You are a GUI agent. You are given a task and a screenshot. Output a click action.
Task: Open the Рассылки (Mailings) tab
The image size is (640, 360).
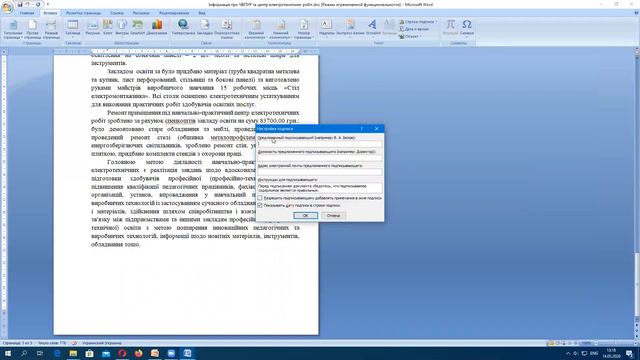tap(141, 13)
